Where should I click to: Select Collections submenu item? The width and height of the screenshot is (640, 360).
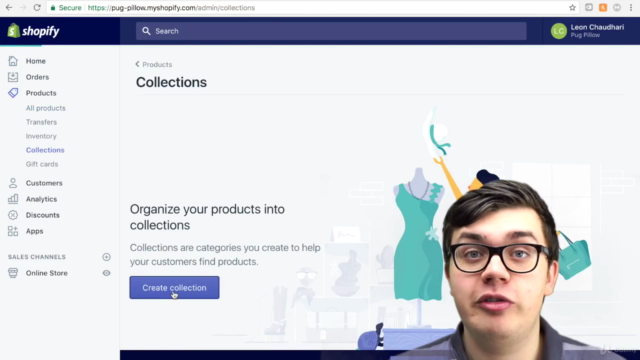(45, 150)
